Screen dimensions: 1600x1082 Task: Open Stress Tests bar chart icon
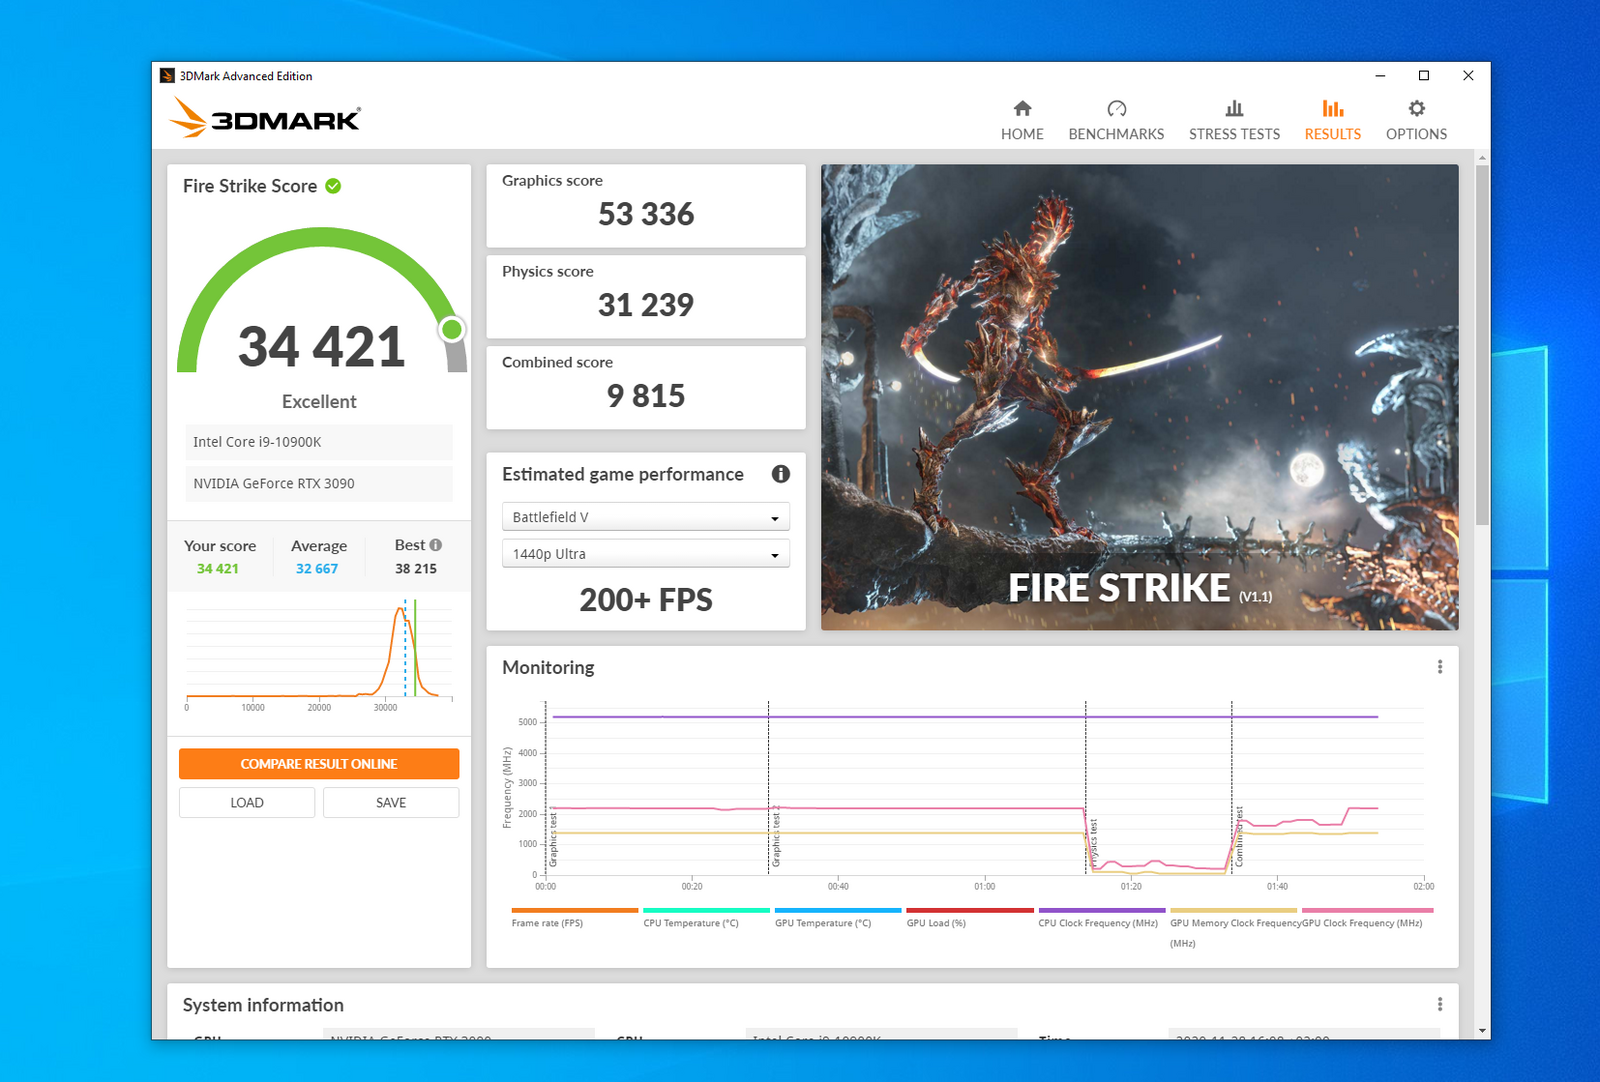tap(1234, 108)
